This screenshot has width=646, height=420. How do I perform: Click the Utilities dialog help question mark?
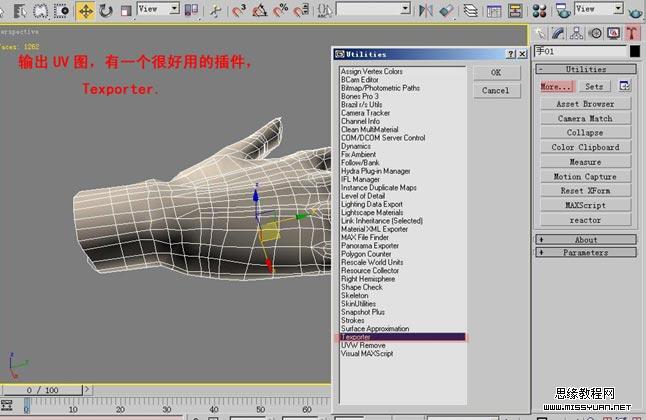pos(511,54)
